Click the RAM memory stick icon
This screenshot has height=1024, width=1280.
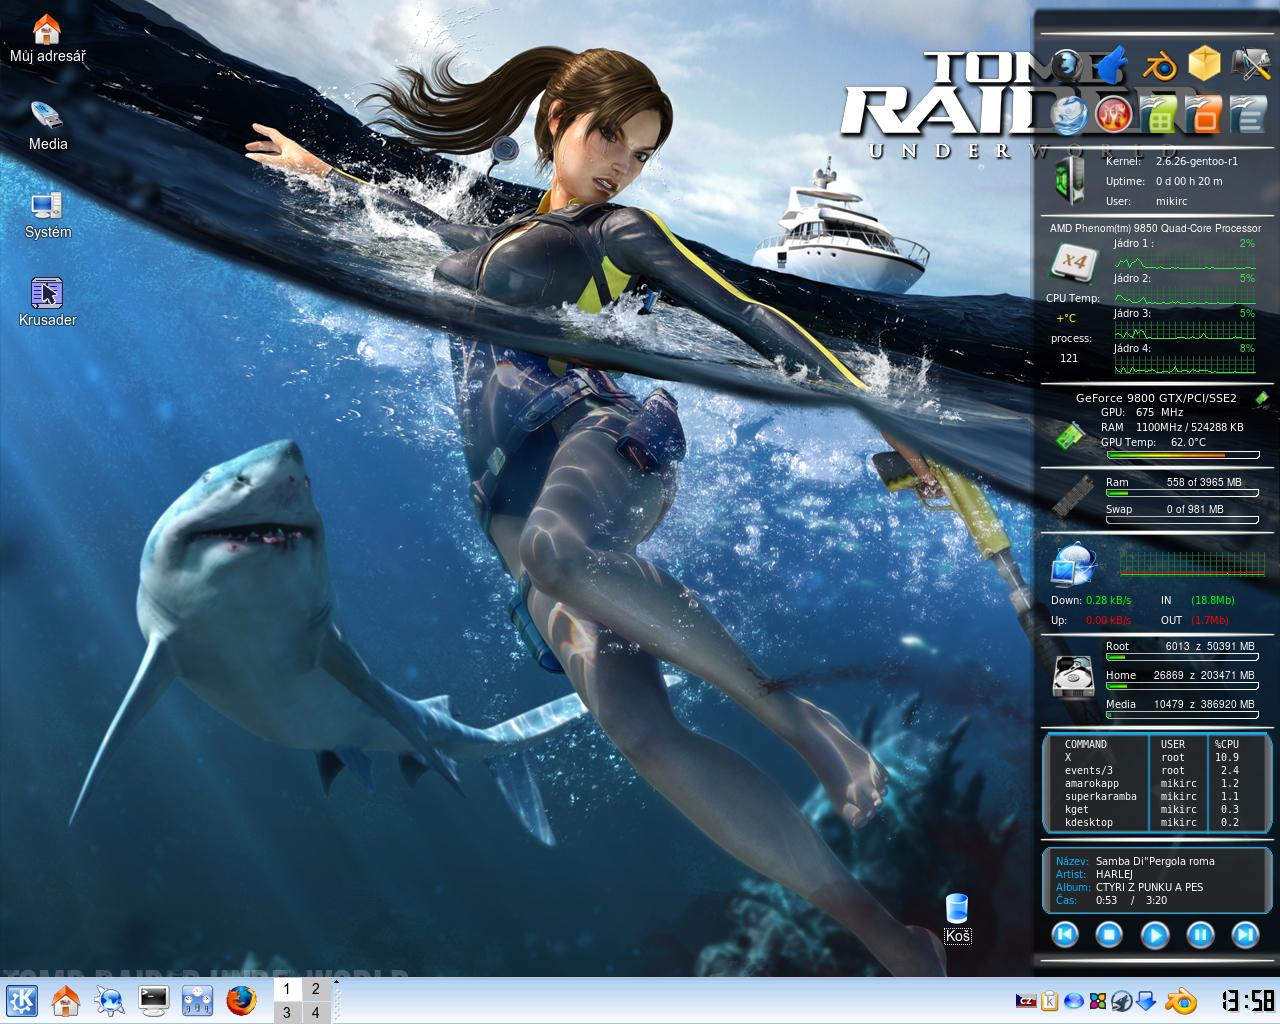pos(1074,496)
